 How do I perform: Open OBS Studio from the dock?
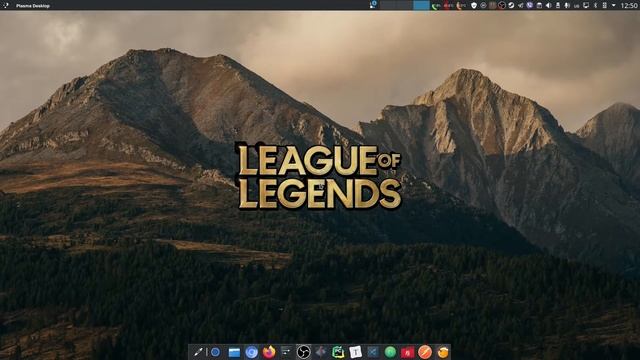[303, 352]
